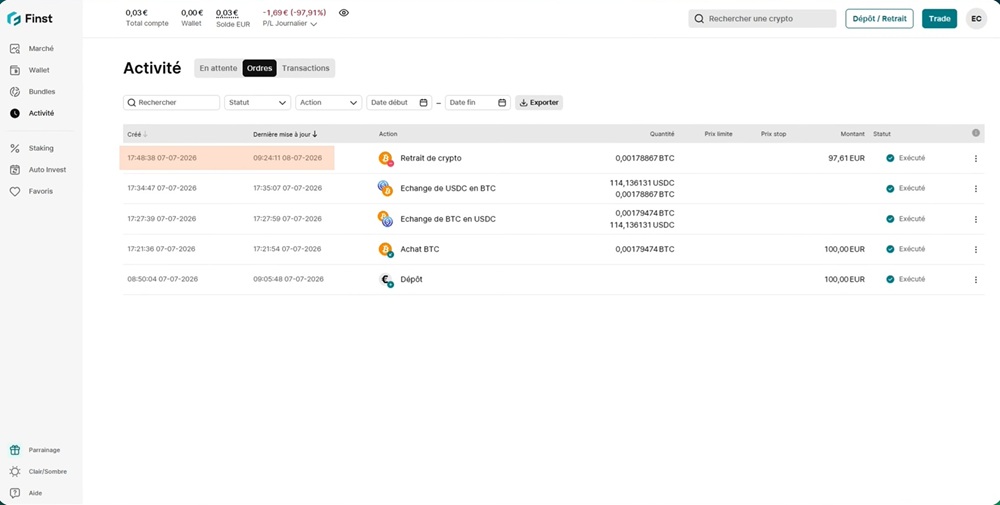Open the Wallet section icon
The width and height of the screenshot is (1000, 505).
(x=15, y=70)
